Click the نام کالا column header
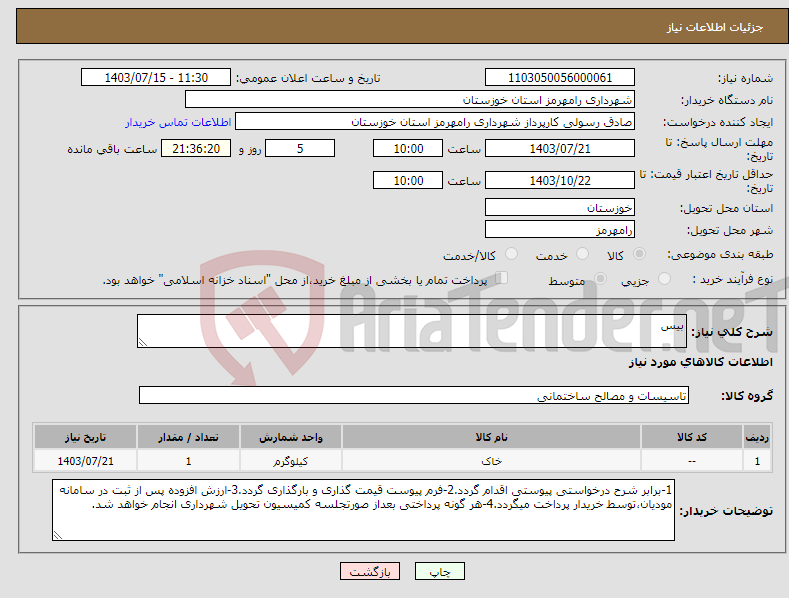 pos(491,437)
